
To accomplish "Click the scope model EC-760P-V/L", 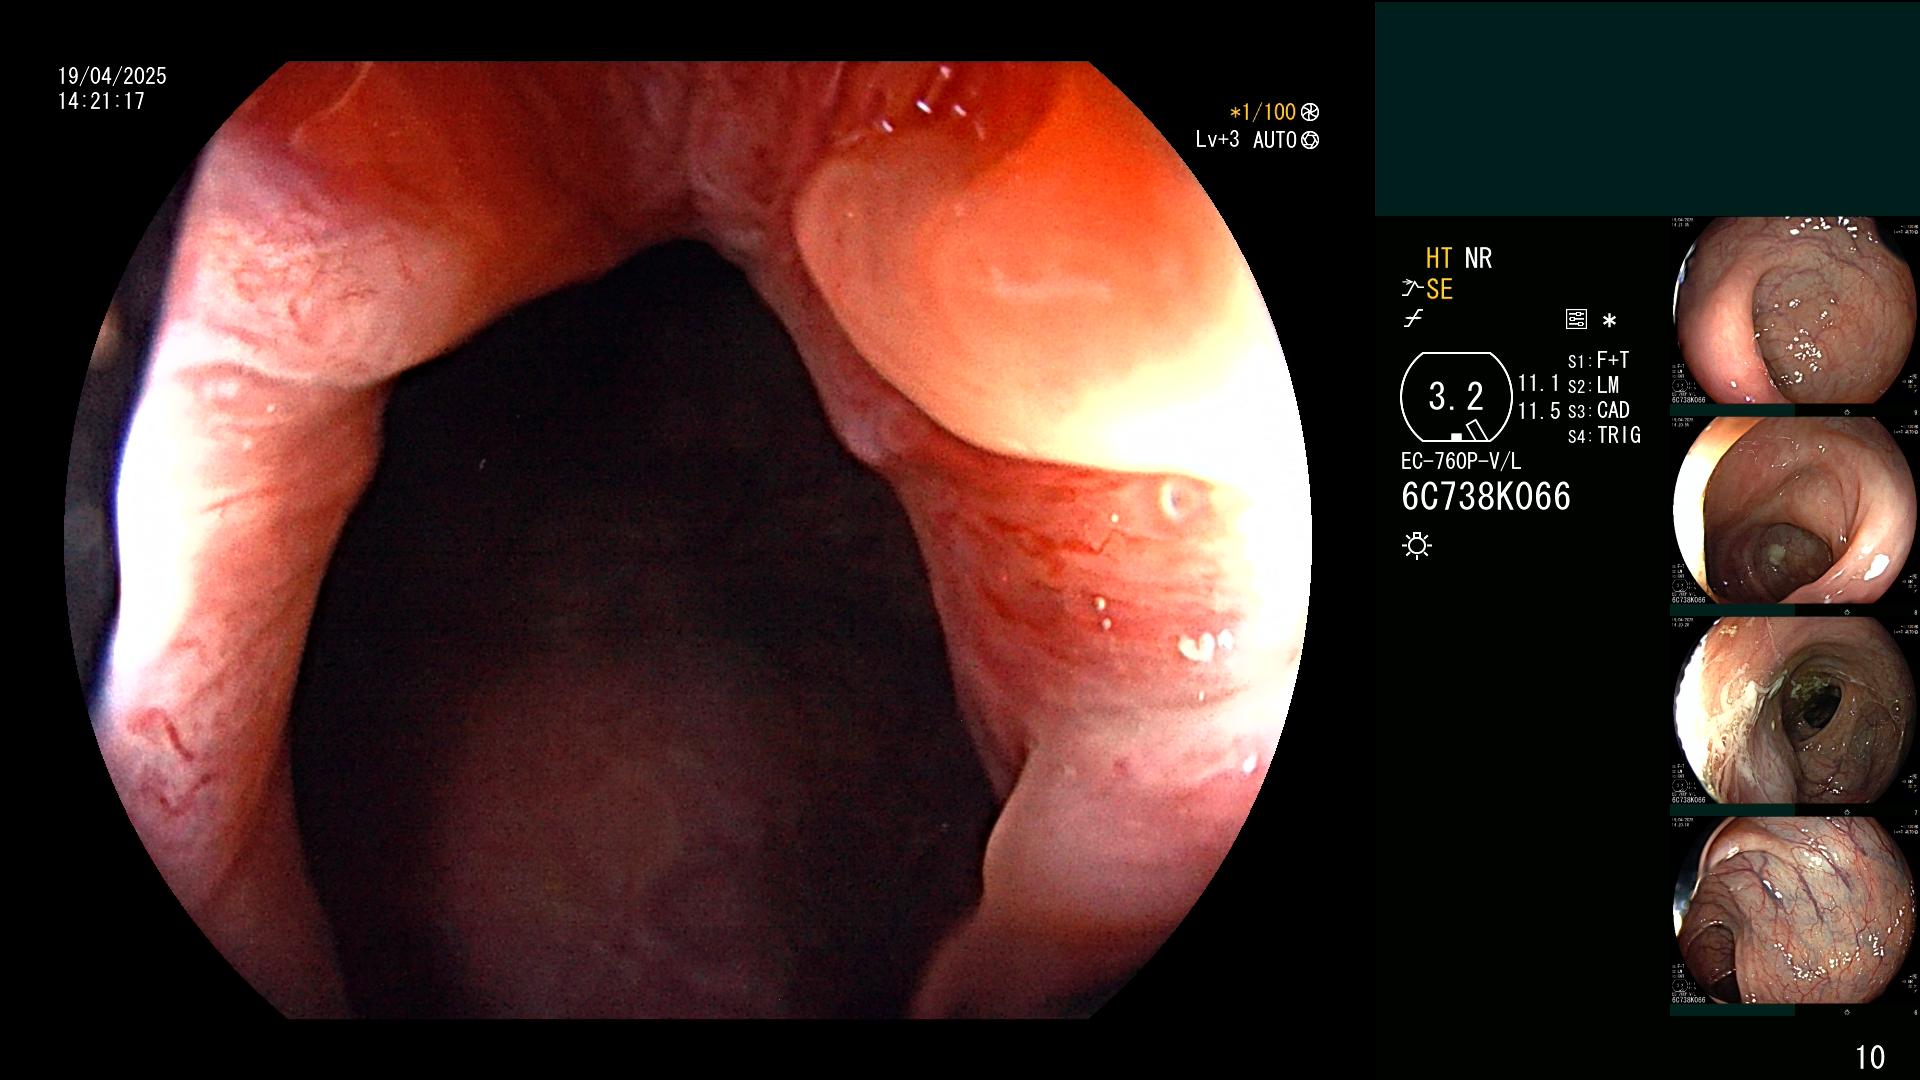I will pos(1460,462).
